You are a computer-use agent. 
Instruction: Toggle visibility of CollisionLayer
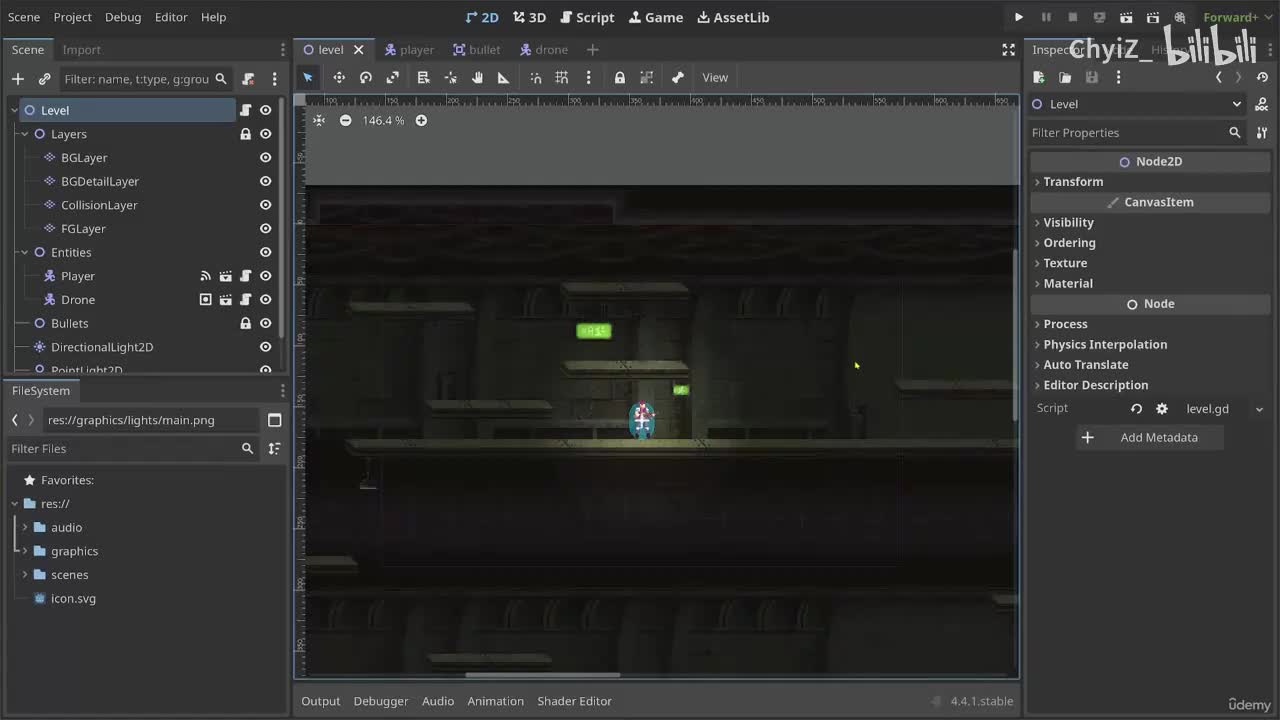point(266,205)
